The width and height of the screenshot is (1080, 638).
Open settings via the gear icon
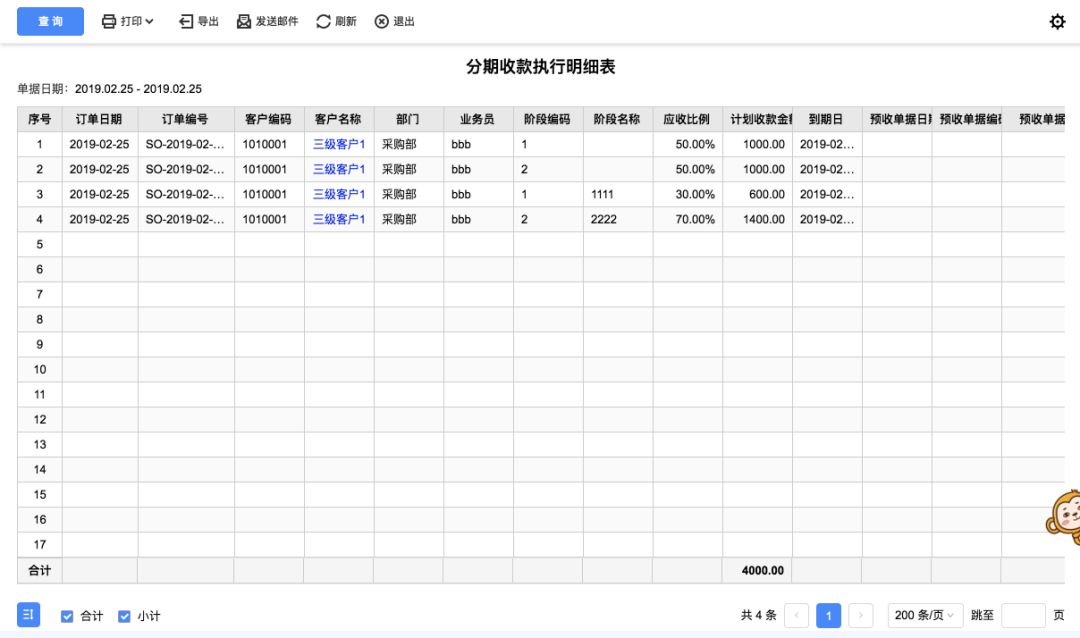[x=1057, y=21]
